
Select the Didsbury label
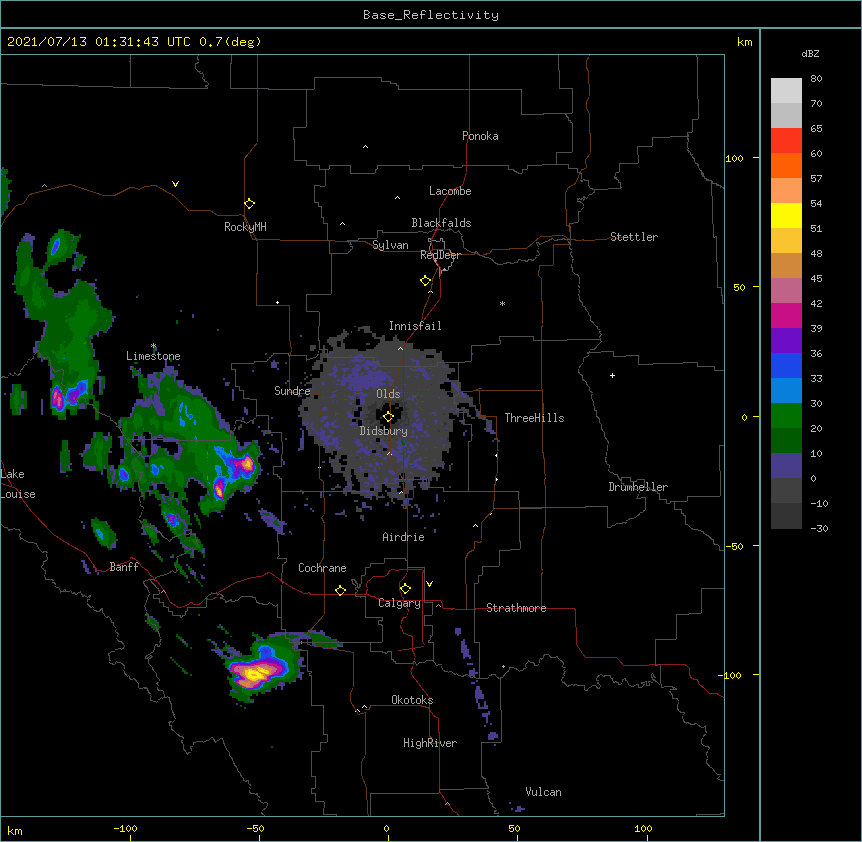tap(383, 431)
